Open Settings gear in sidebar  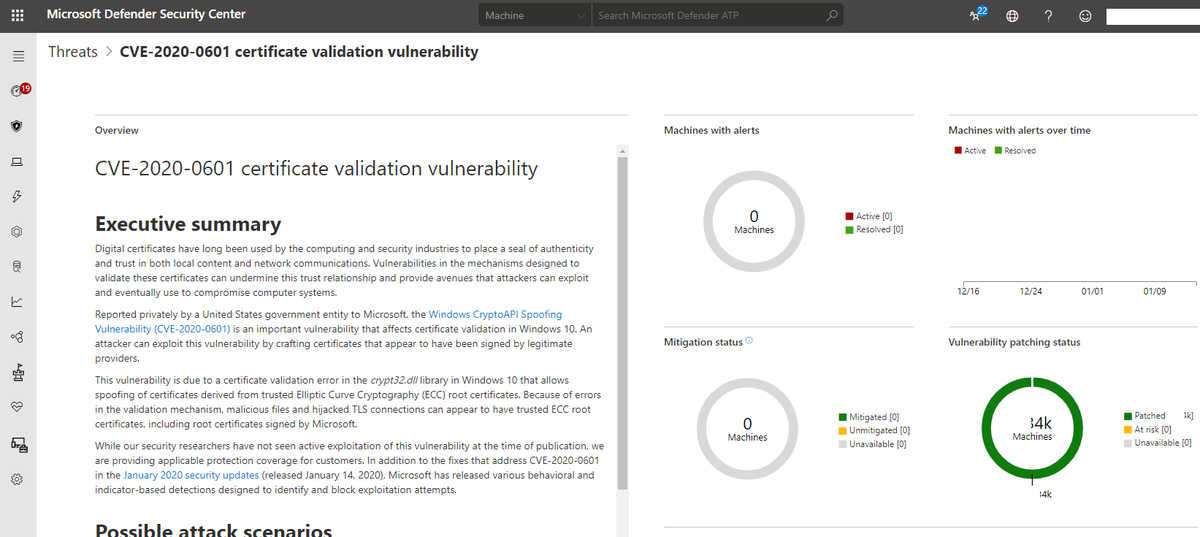point(17,479)
